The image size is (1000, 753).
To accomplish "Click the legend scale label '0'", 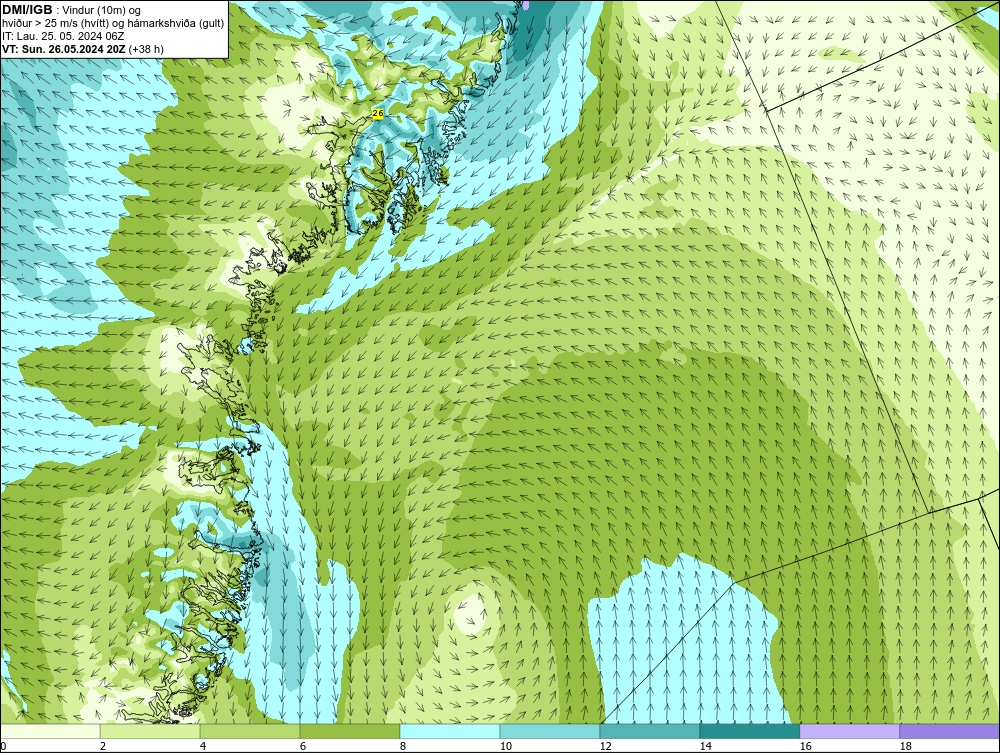I will 3,746.
